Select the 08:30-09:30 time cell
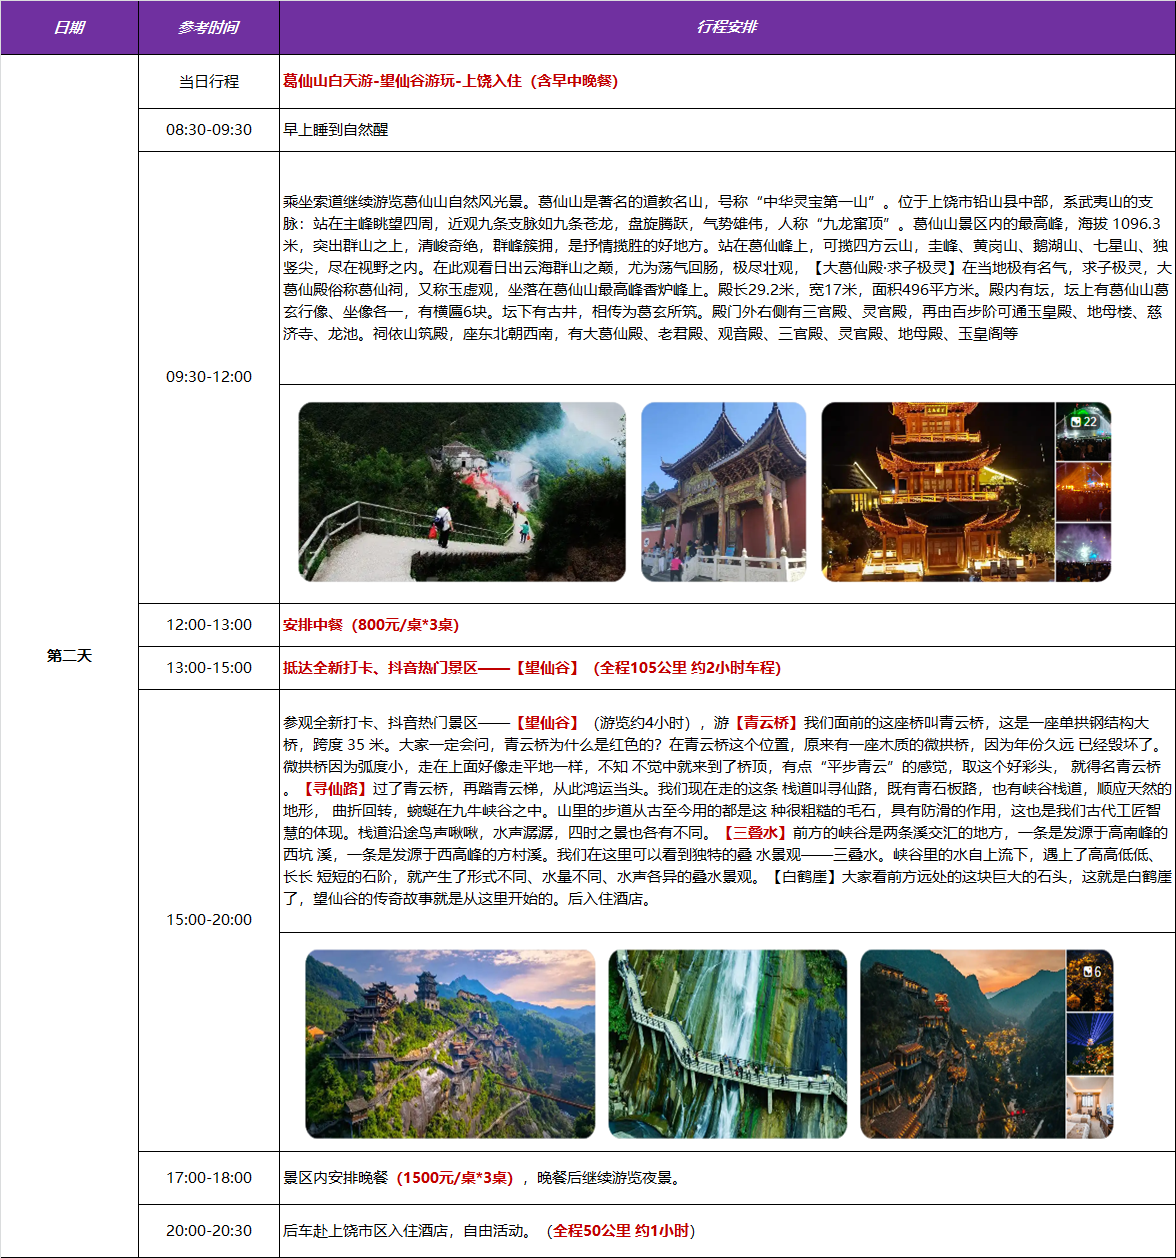This screenshot has height=1258, width=1176. click(208, 130)
